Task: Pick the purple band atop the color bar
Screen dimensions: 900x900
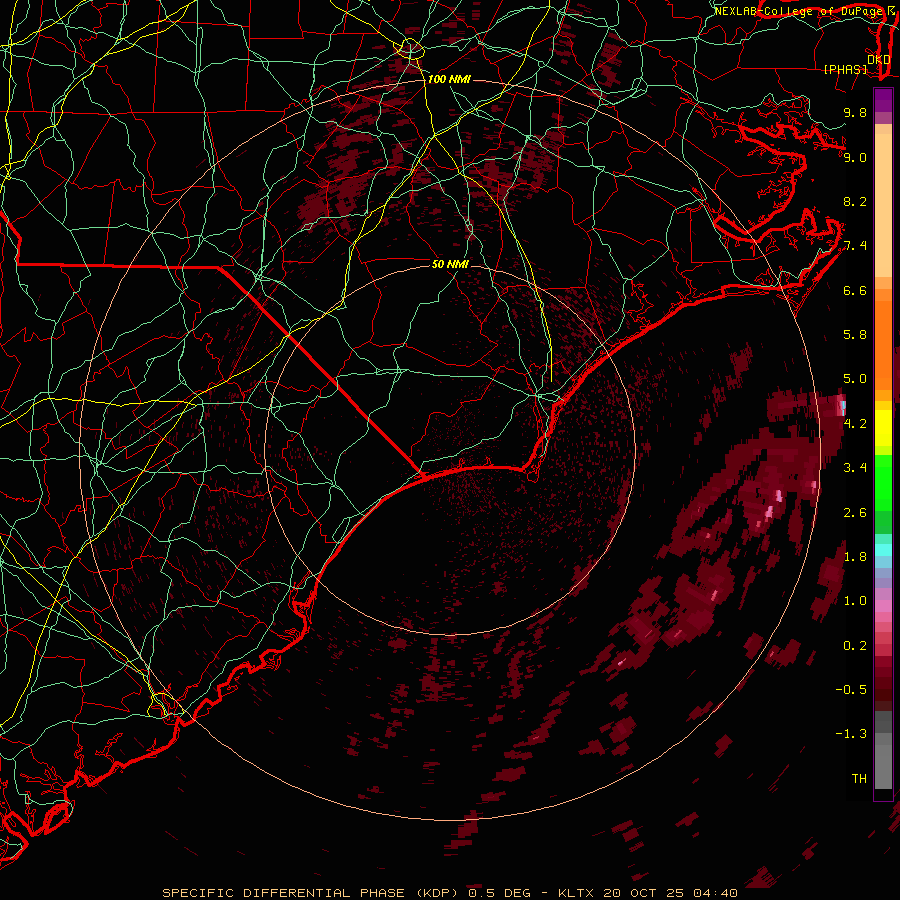Action: tap(883, 100)
